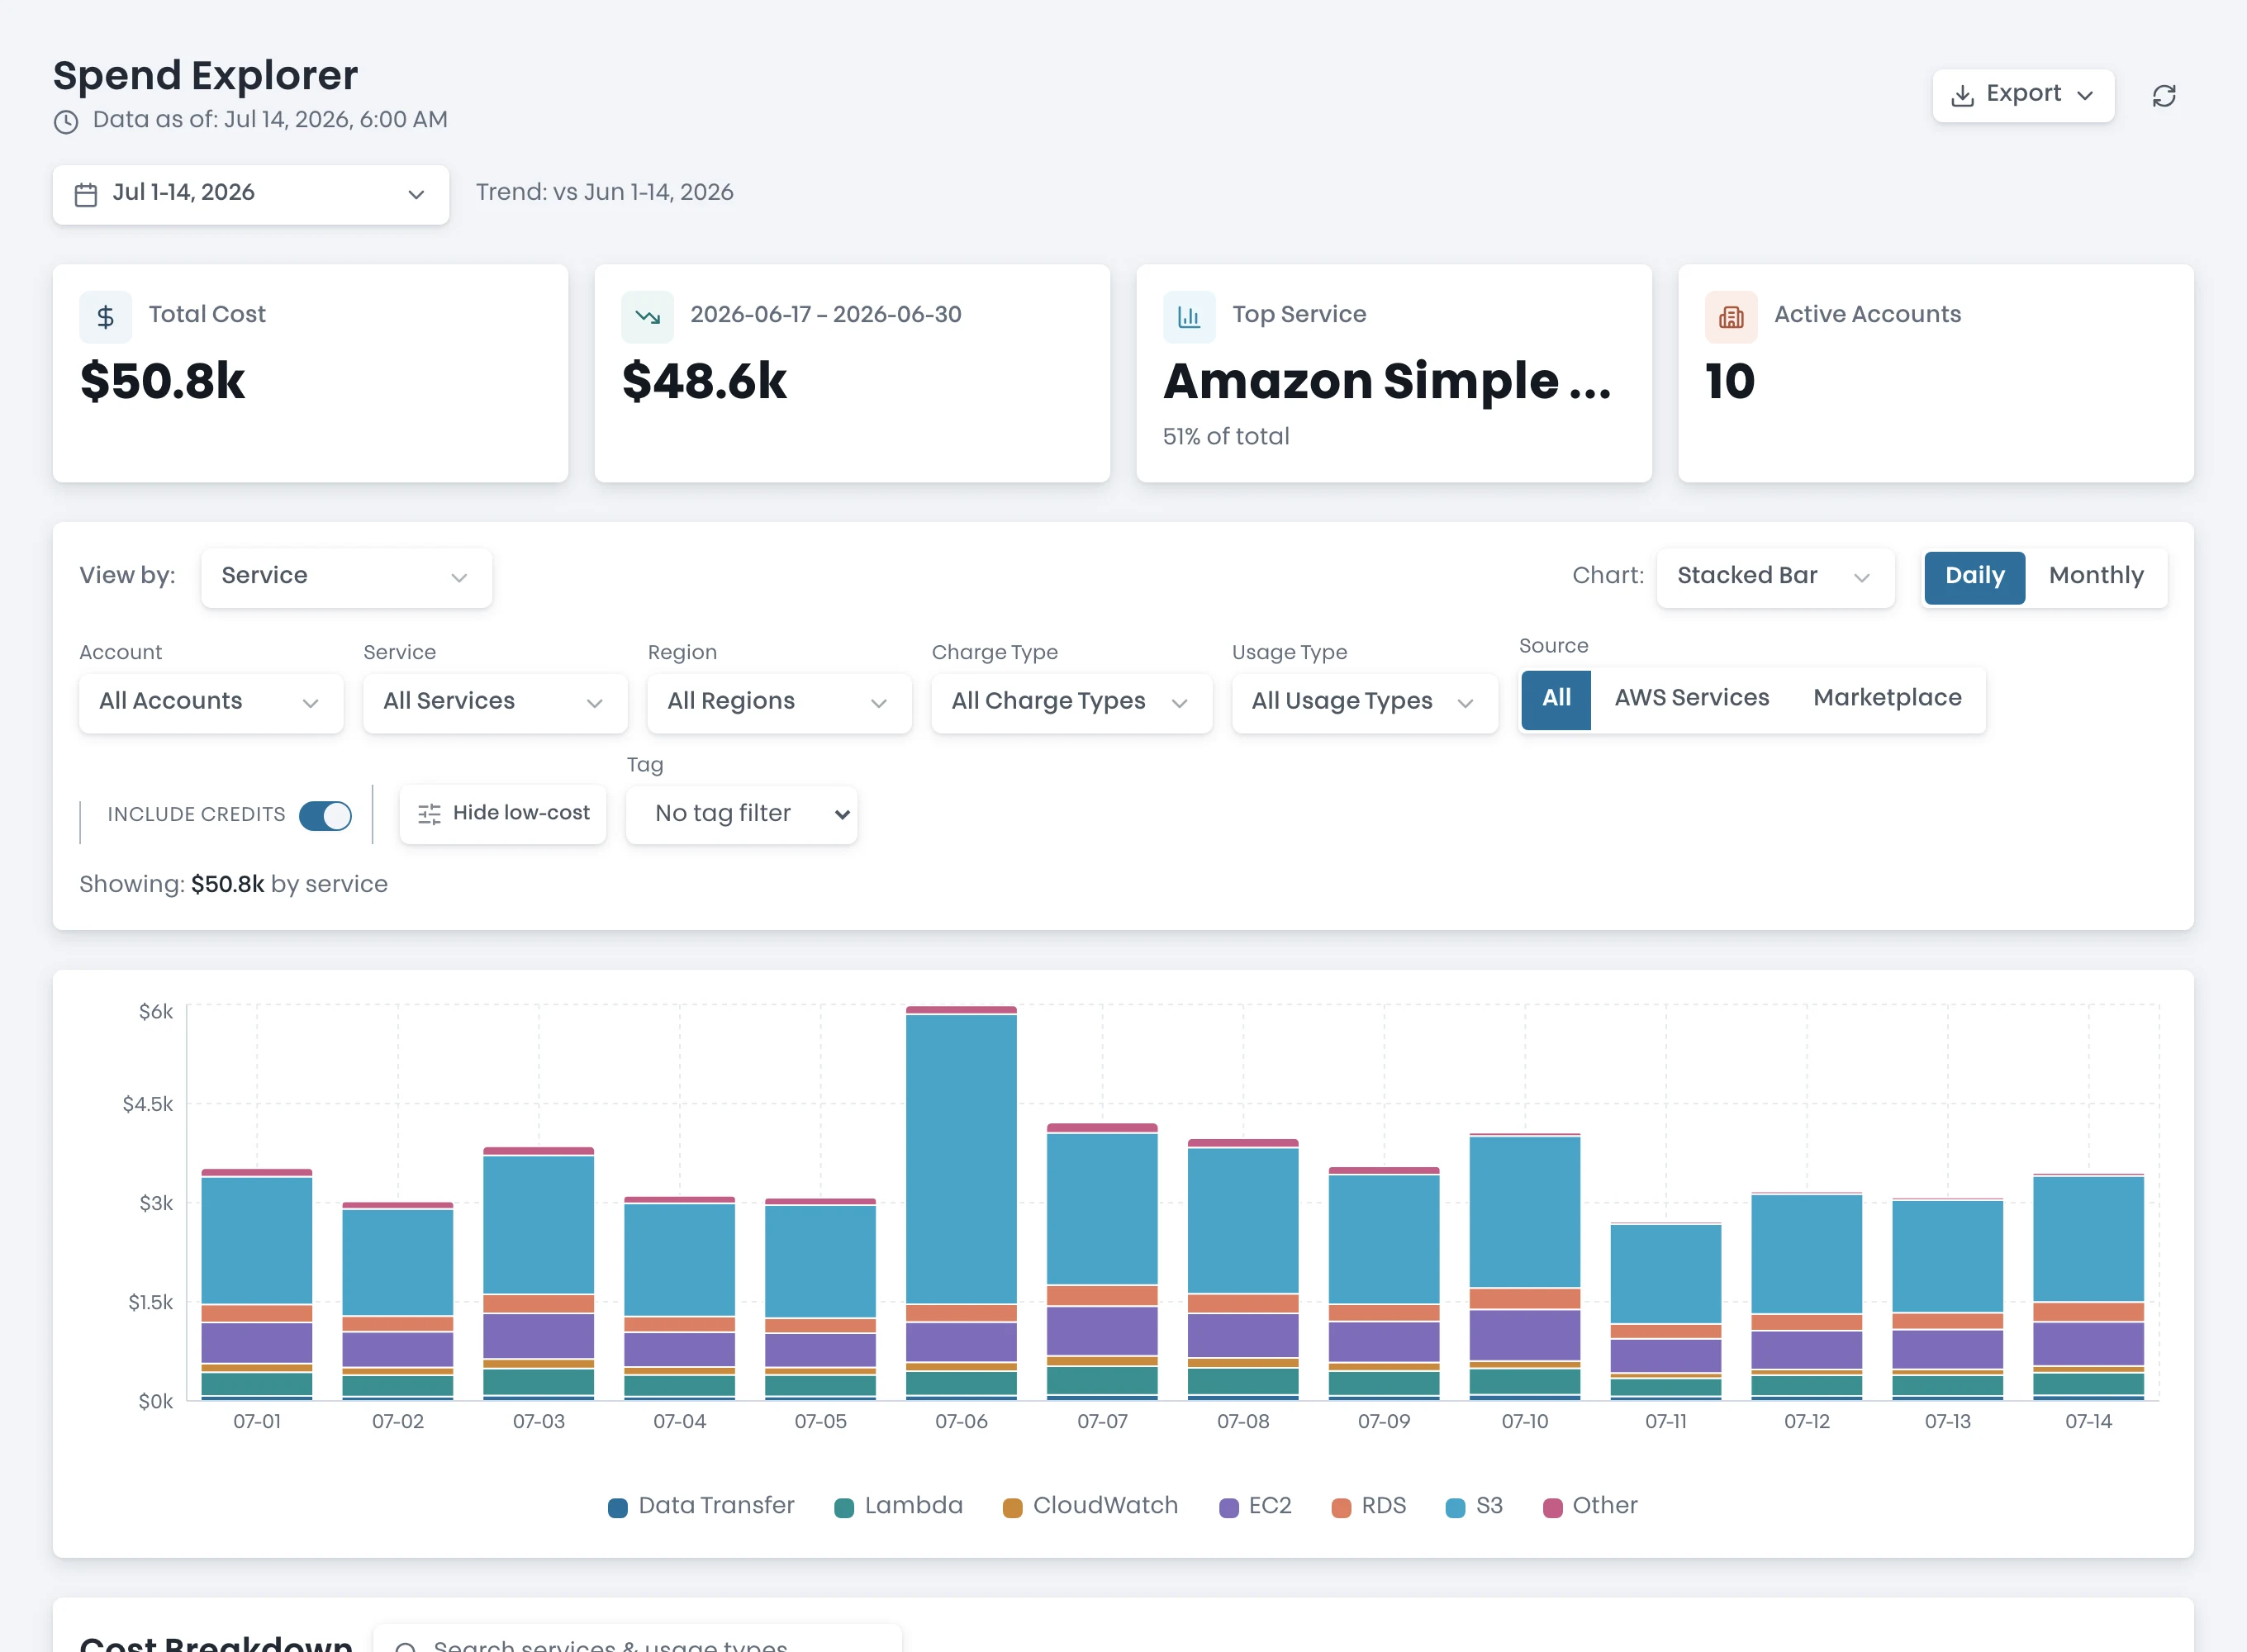2247x1652 pixels.
Task: Select the AWS Services source tab
Action: pos(1691,698)
